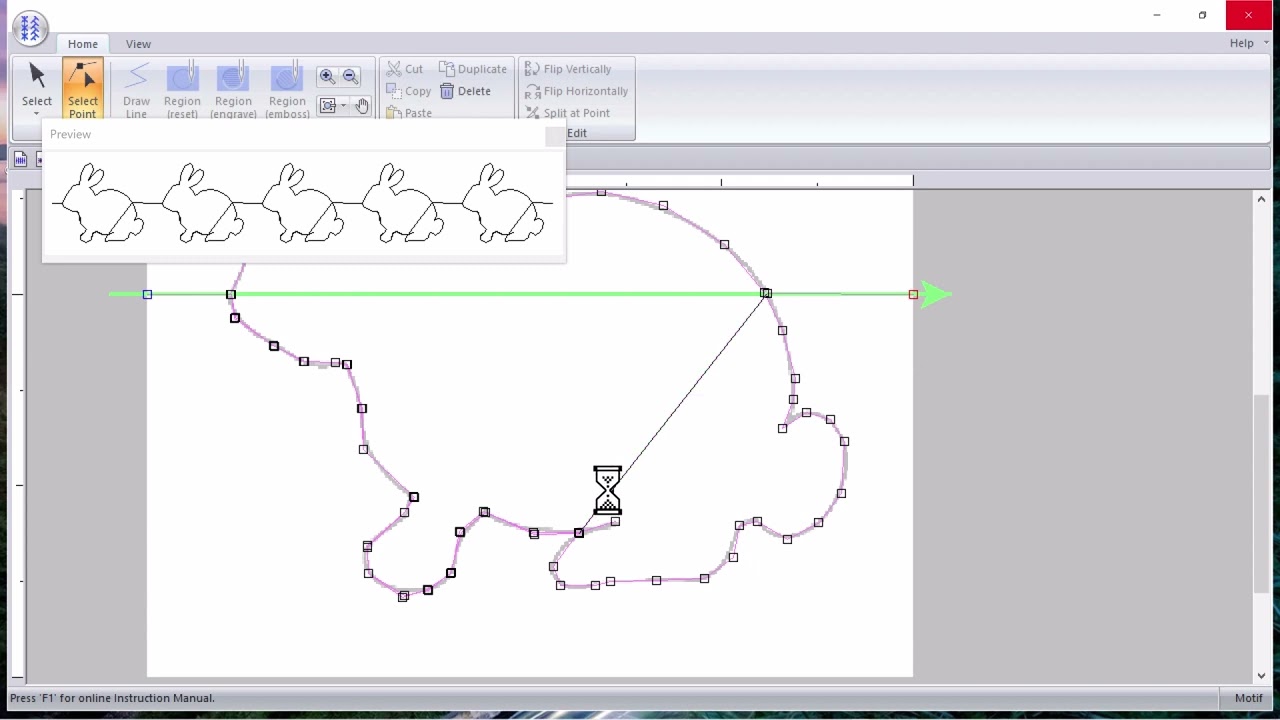Click the Zoom Out magnifier
This screenshot has height=720, width=1280.
point(350,77)
